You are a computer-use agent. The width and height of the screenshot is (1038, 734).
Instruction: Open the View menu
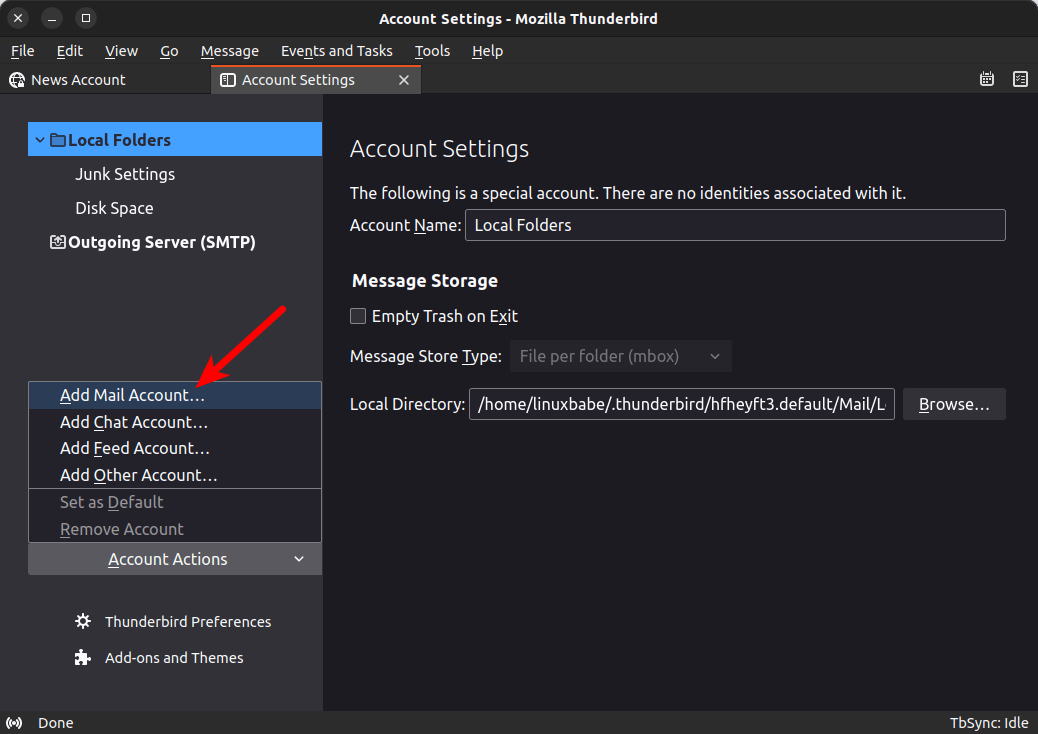pos(121,51)
